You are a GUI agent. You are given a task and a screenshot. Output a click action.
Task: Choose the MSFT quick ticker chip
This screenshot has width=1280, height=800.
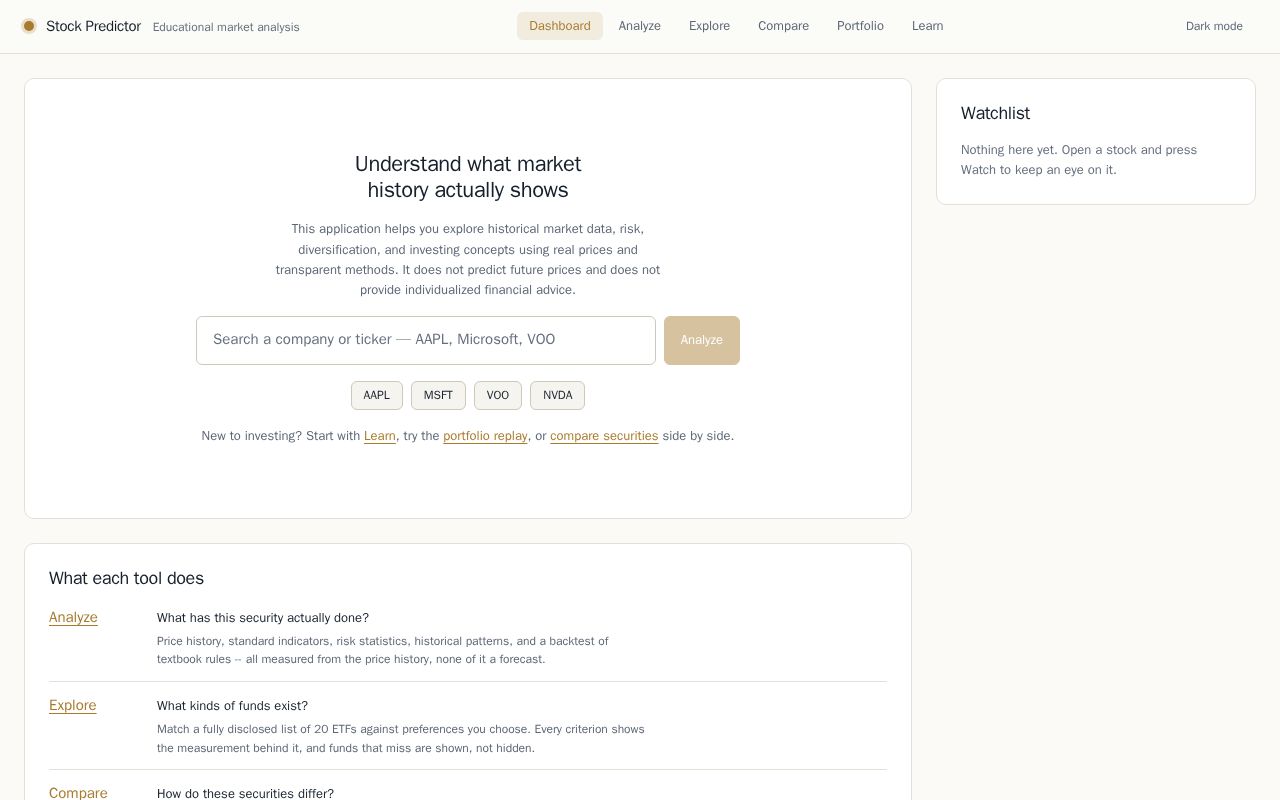click(x=438, y=395)
